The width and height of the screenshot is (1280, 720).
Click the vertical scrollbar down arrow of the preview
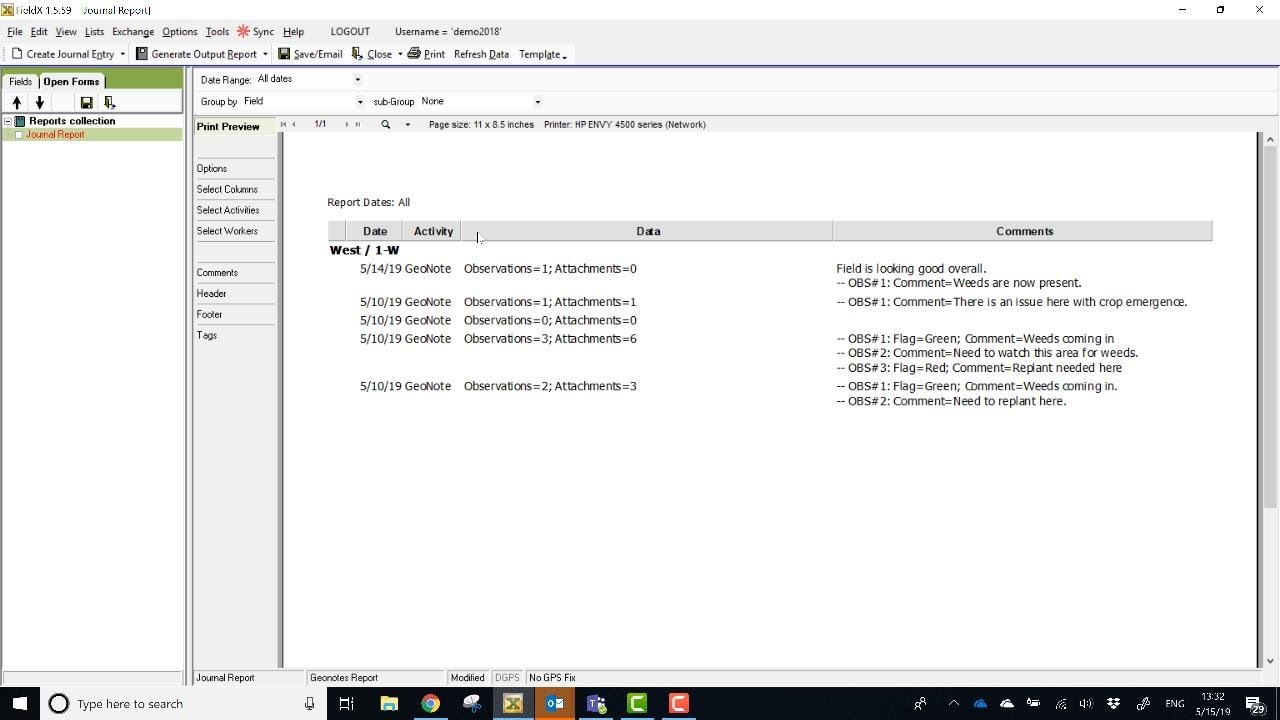point(1270,661)
